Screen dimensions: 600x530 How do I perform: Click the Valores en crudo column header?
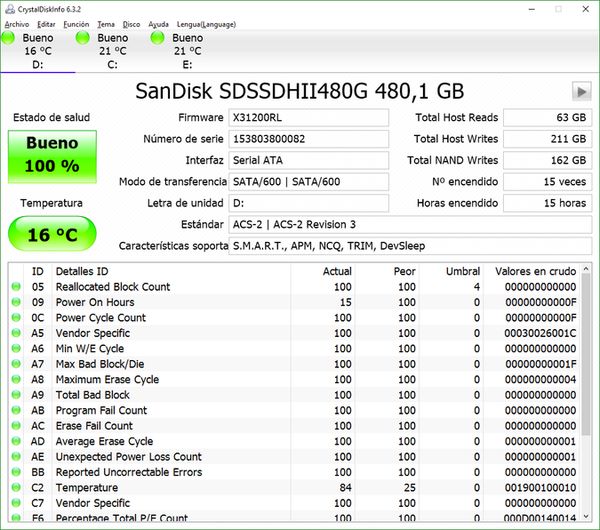pyautogui.click(x=532, y=271)
